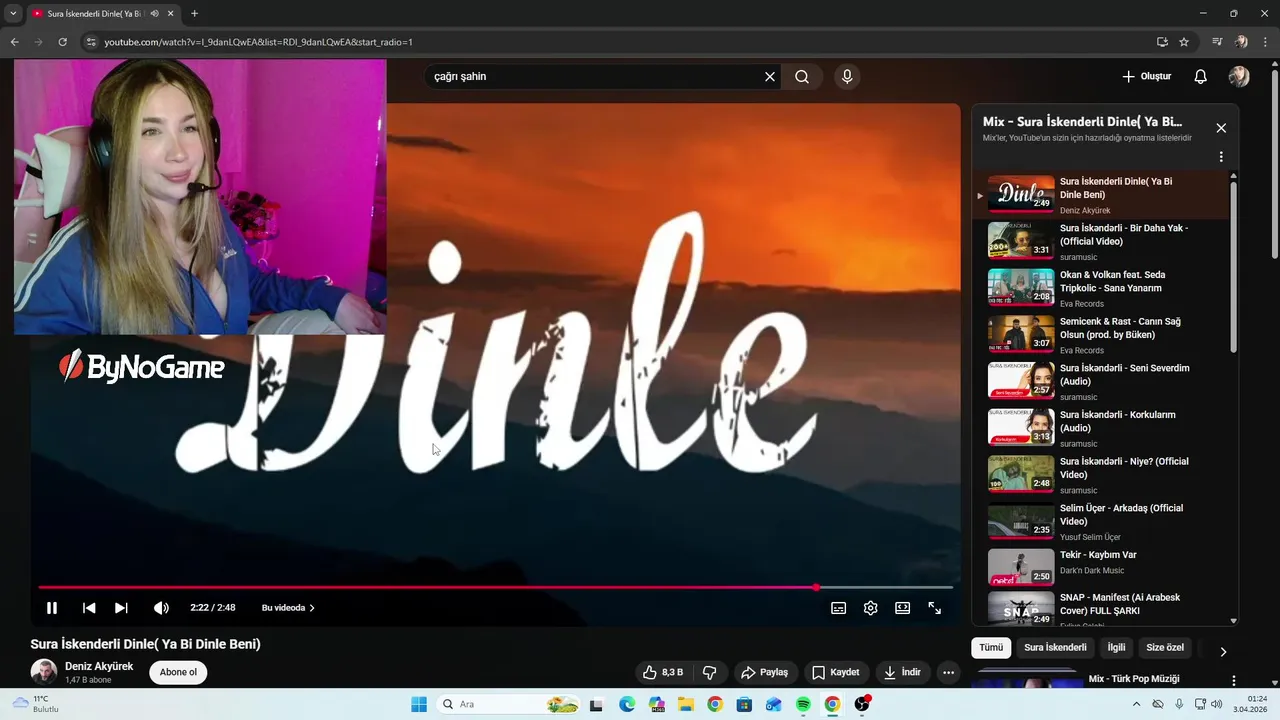Click the progress bar scrubber handle
The height and width of the screenshot is (720, 1280).
pos(816,587)
